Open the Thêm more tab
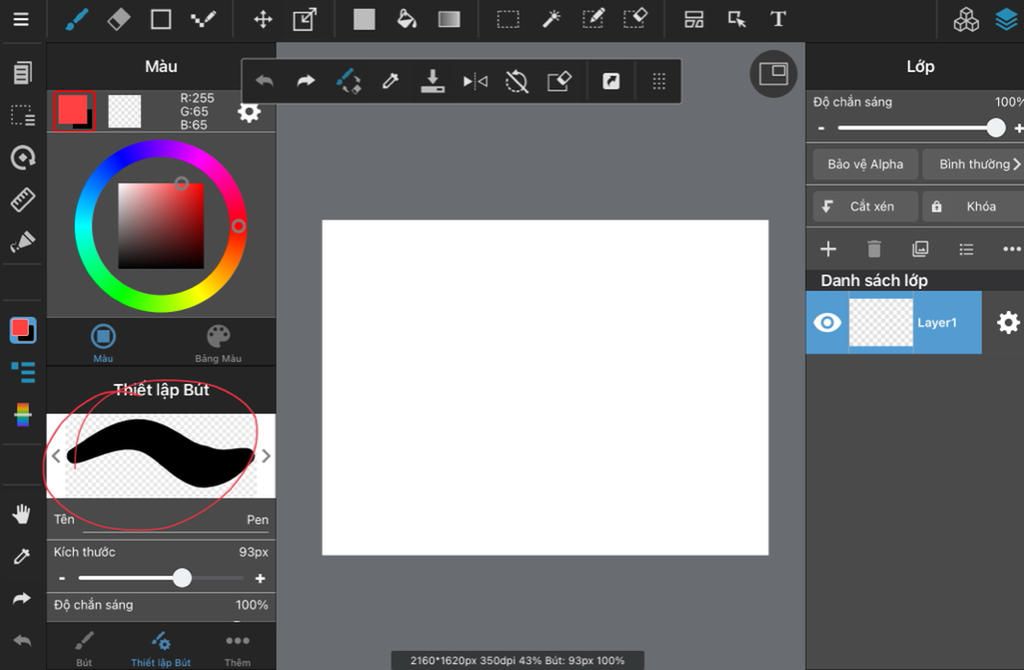This screenshot has width=1024, height=670. [x=237, y=648]
